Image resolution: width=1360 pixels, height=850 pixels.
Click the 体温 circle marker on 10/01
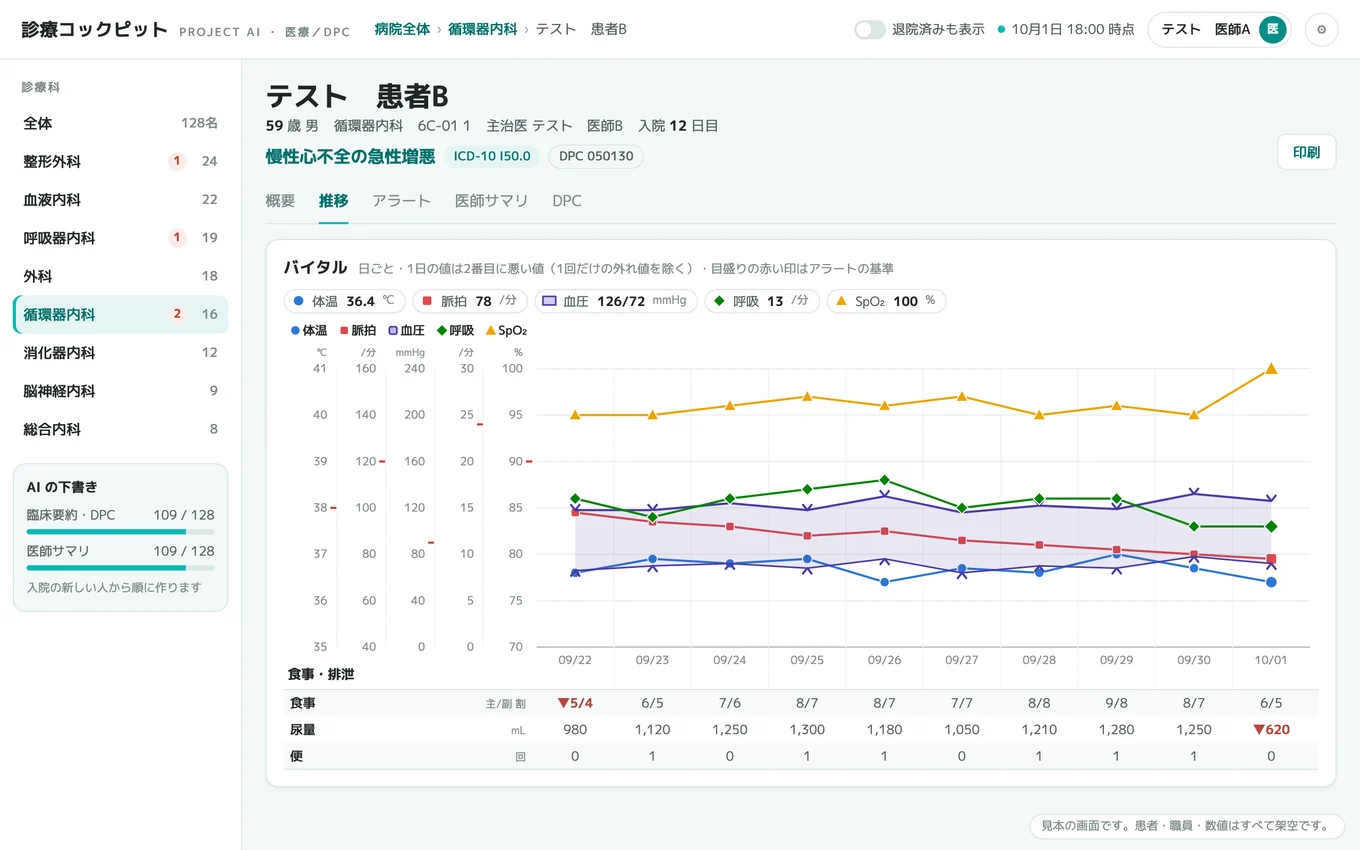(x=1271, y=582)
